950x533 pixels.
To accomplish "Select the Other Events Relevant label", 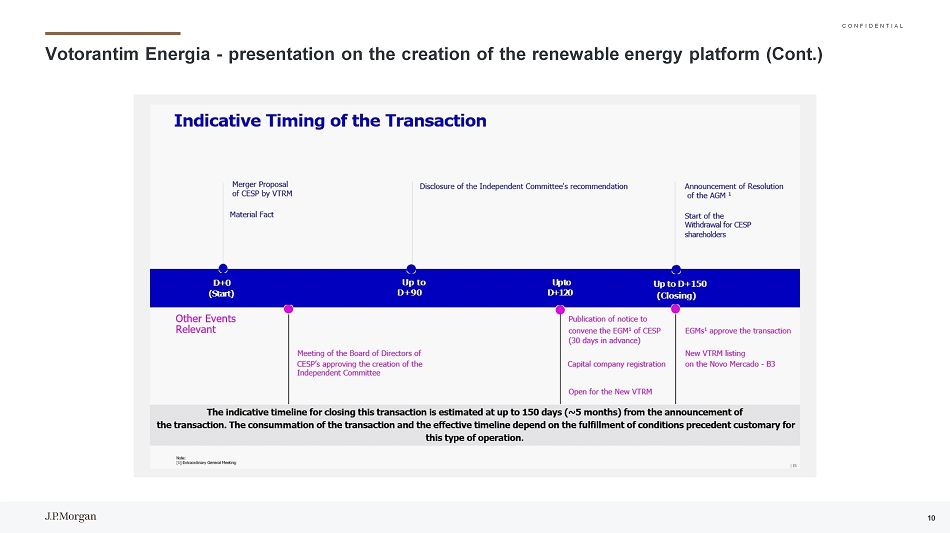I will click(206, 324).
